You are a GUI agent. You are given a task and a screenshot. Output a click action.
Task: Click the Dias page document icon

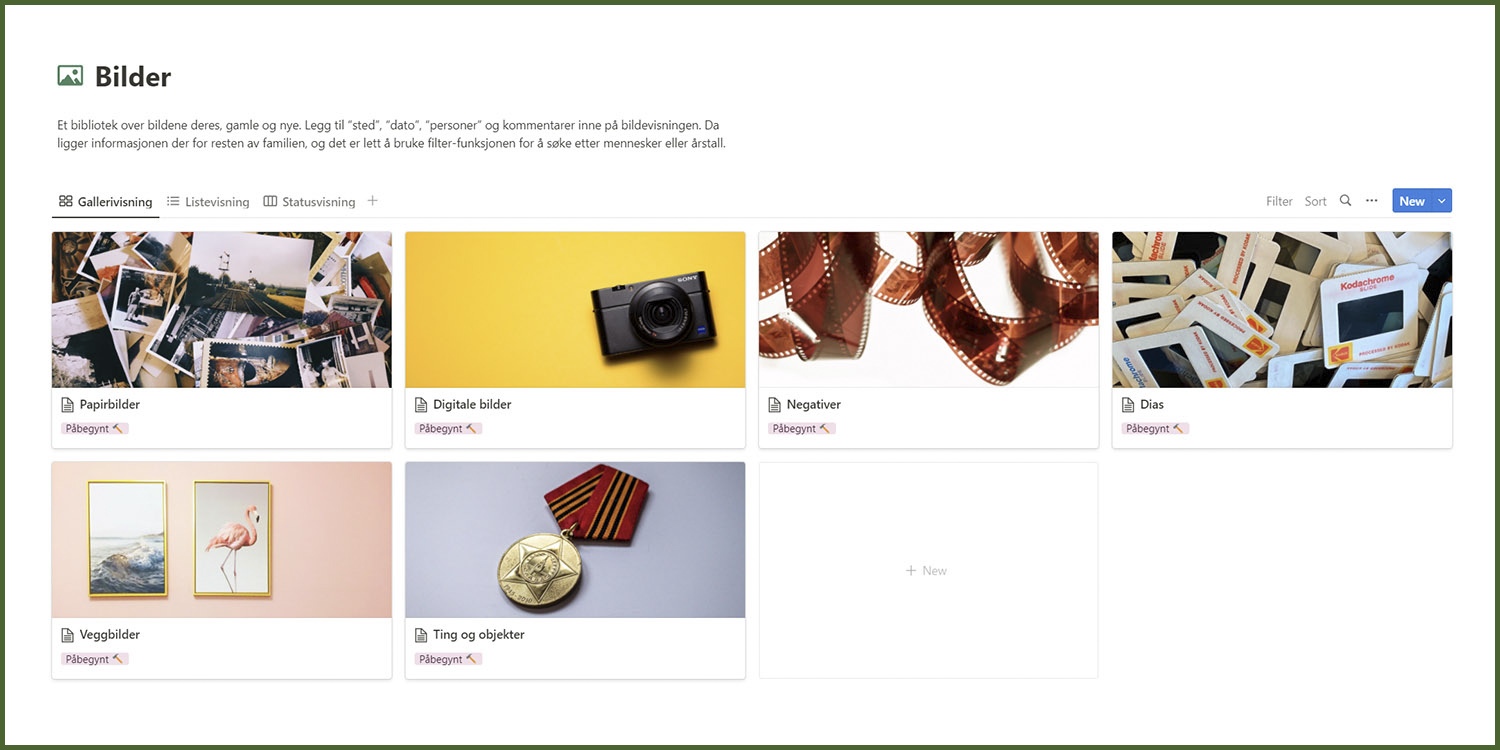pos(1128,405)
